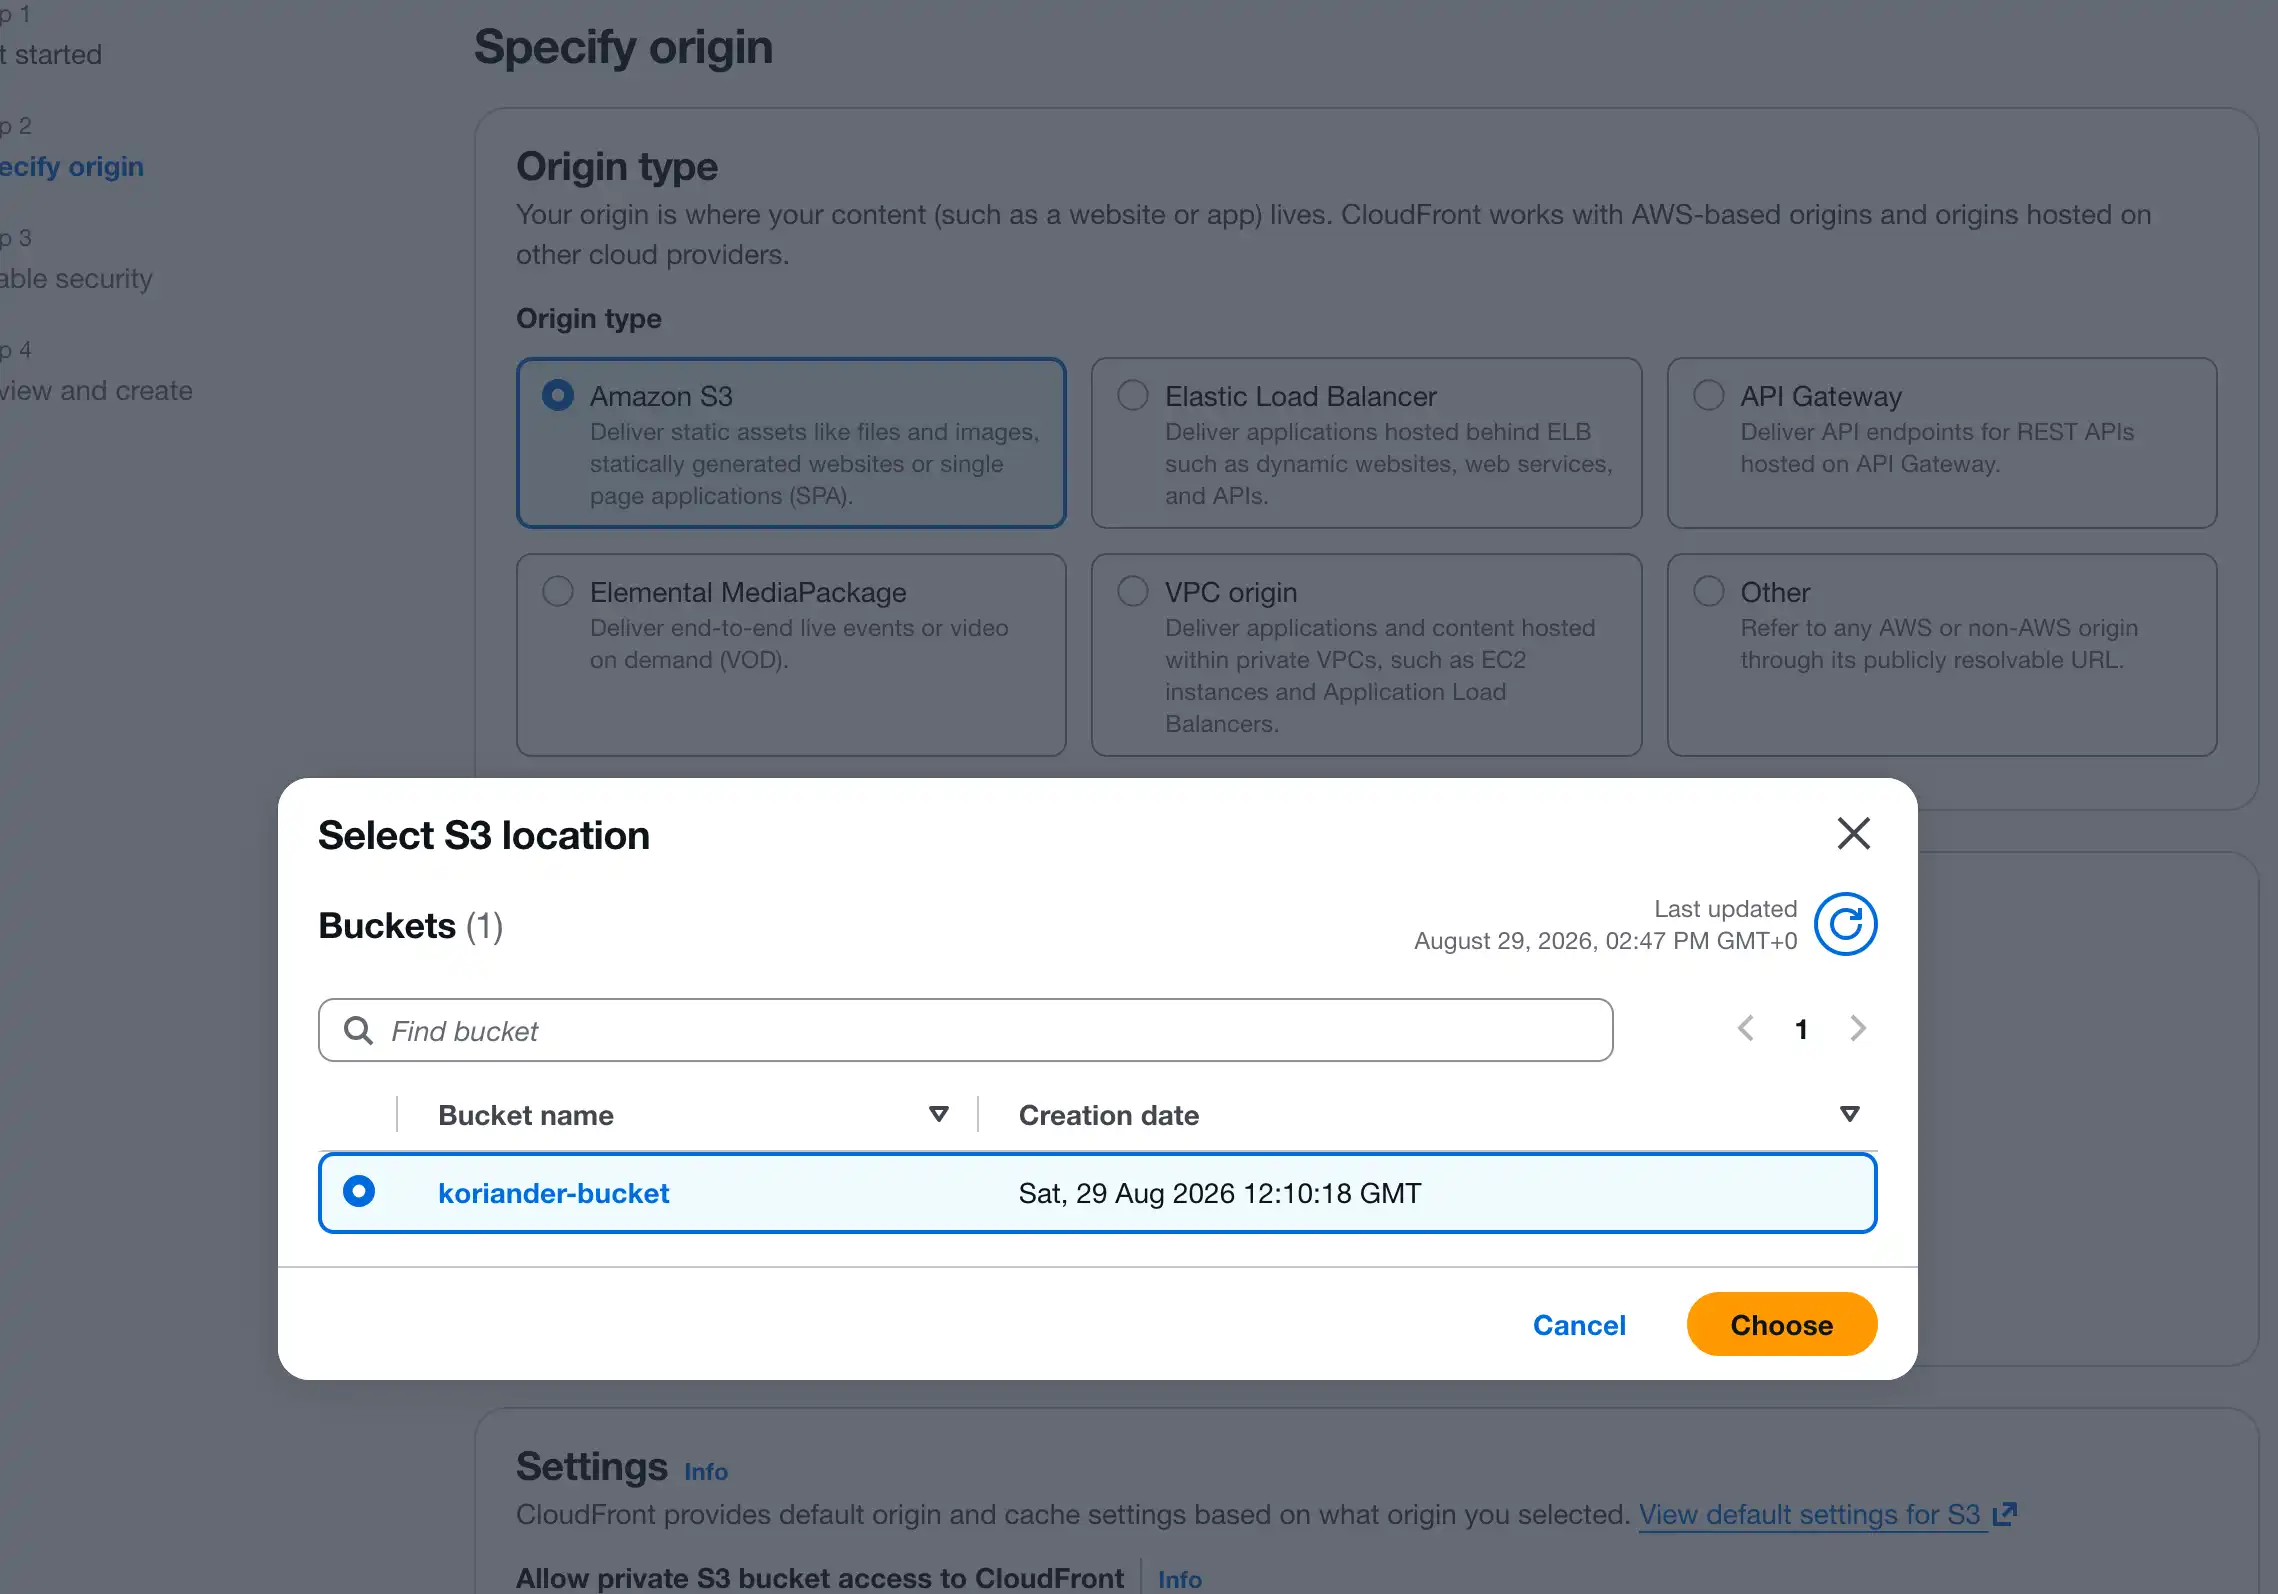This screenshot has height=1594, width=2278.
Task: Go to previous page of buckets
Action: tap(1746, 1028)
